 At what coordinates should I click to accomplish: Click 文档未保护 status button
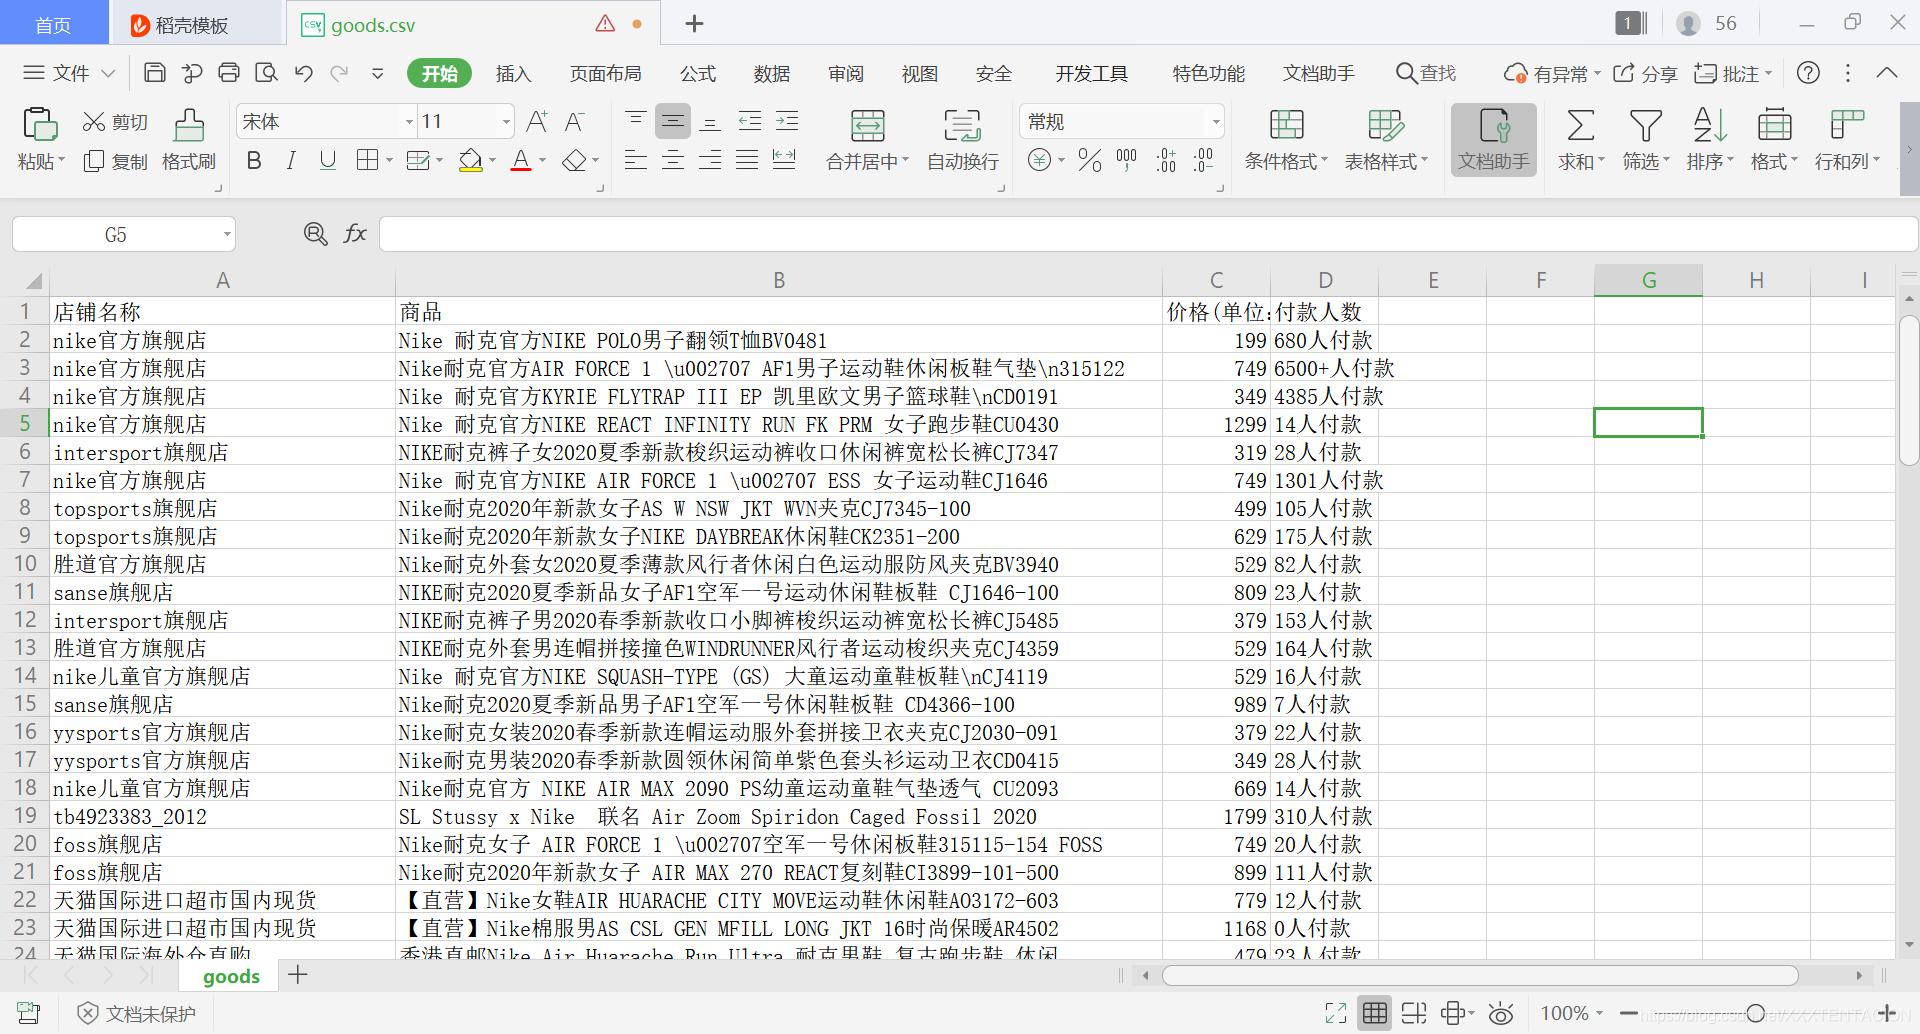point(137,1013)
